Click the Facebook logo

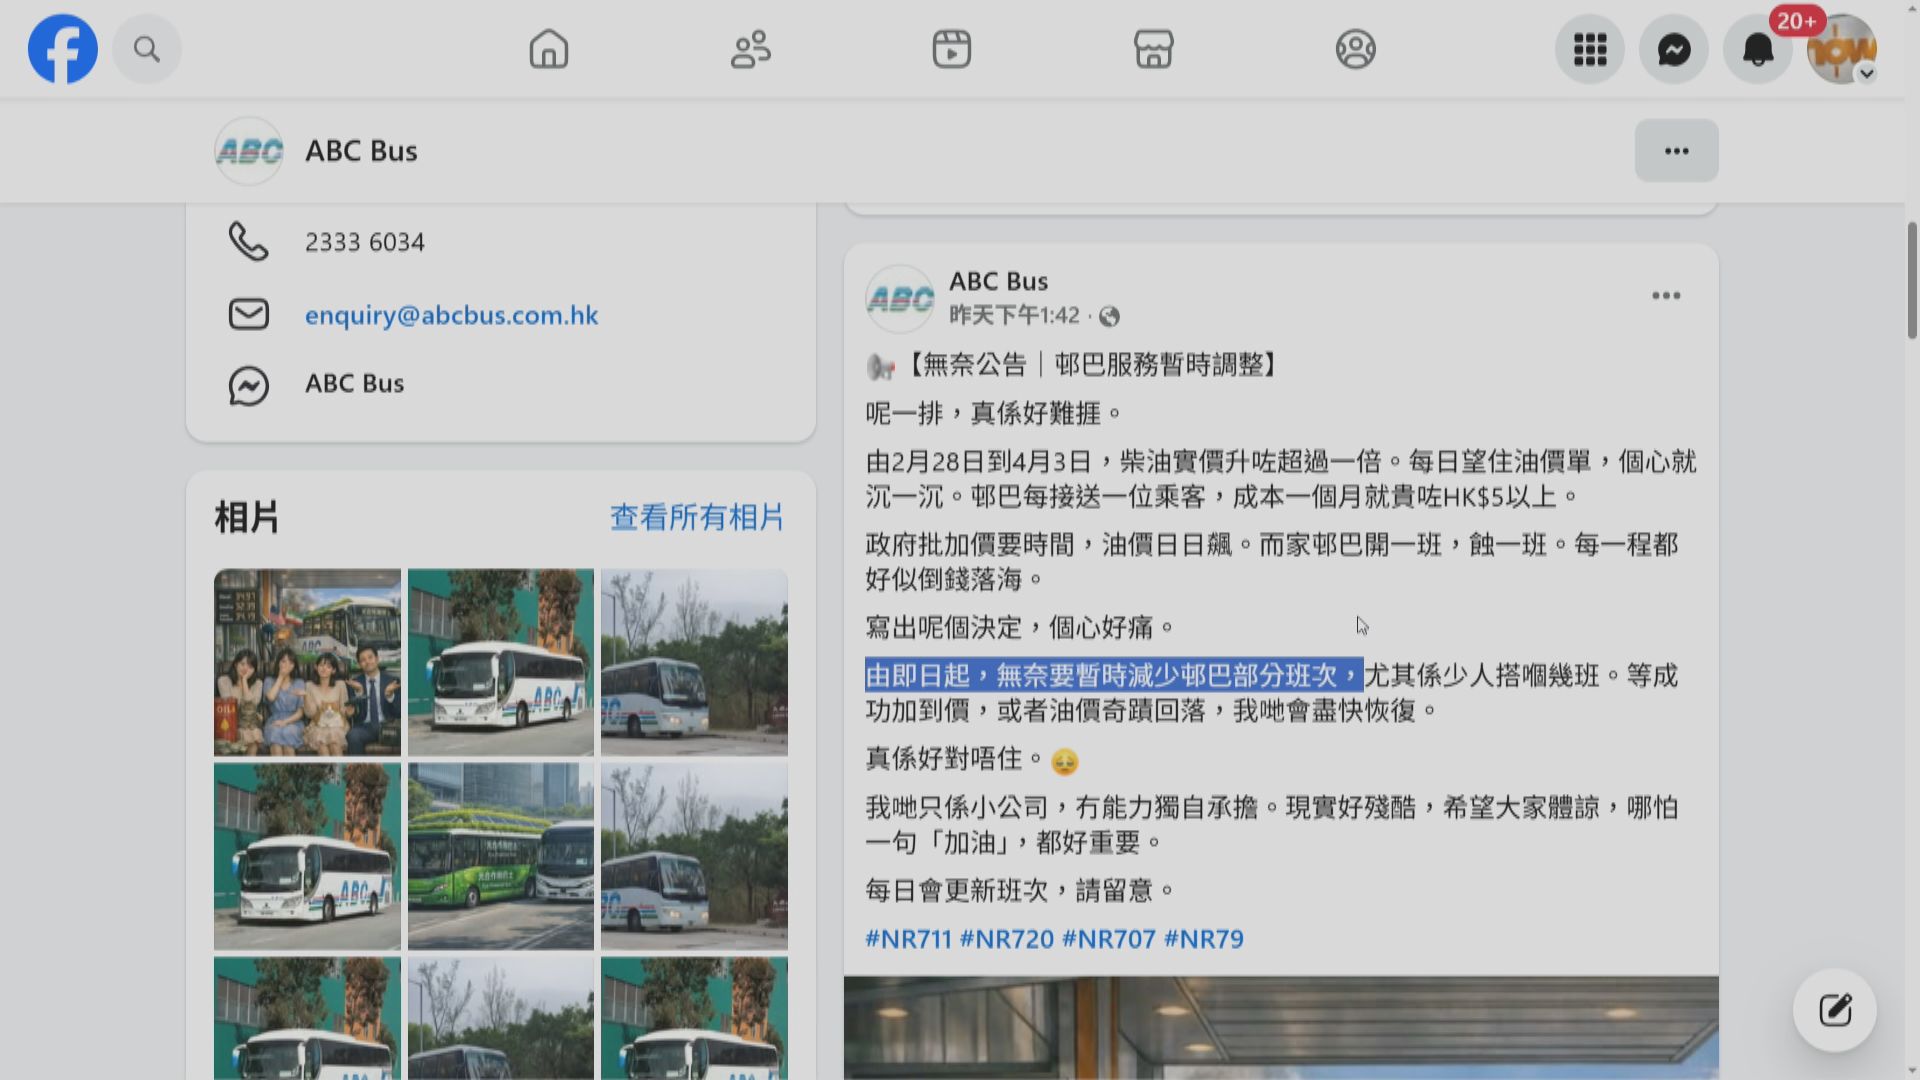(62, 49)
